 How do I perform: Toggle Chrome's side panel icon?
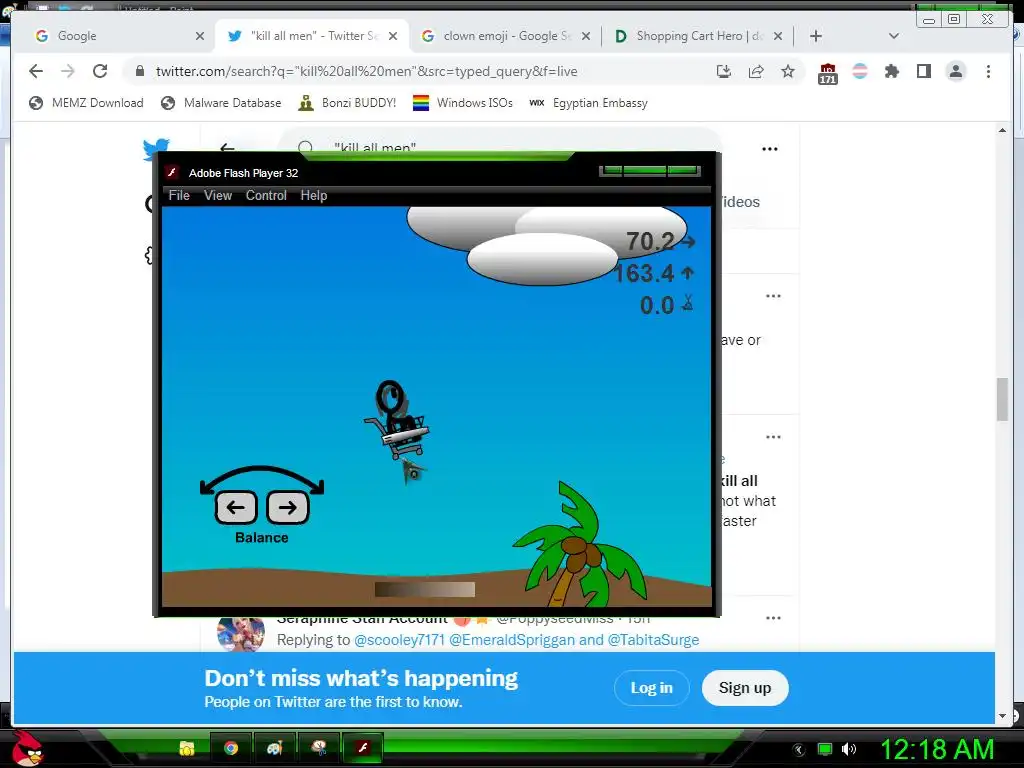[923, 71]
